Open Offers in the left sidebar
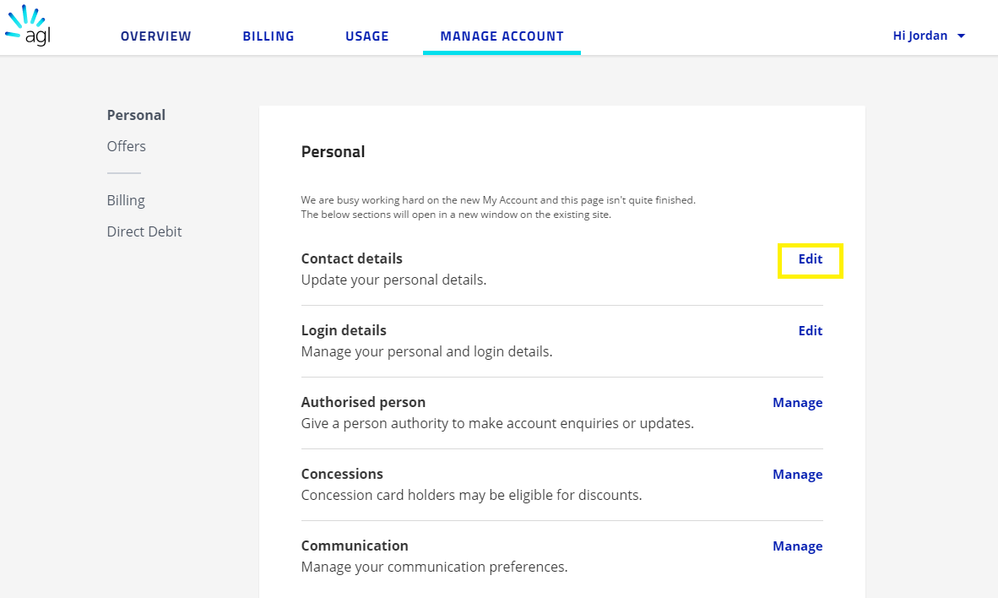The height and width of the screenshot is (598, 998). (126, 146)
